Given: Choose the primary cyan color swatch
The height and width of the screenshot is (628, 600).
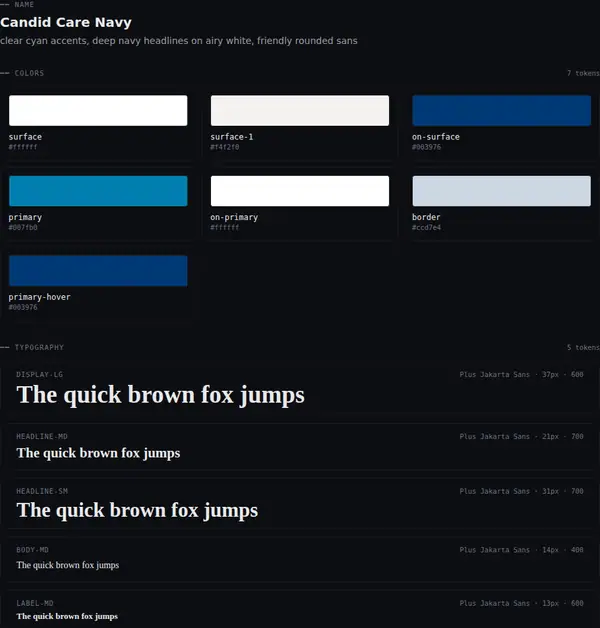Looking at the screenshot, I should [98, 191].
